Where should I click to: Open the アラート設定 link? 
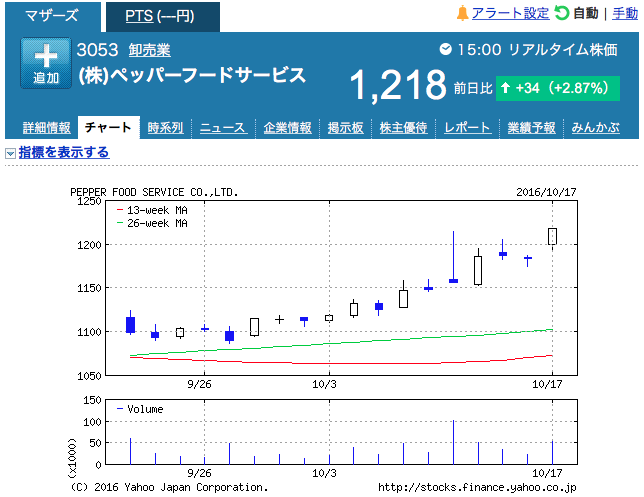511,14
